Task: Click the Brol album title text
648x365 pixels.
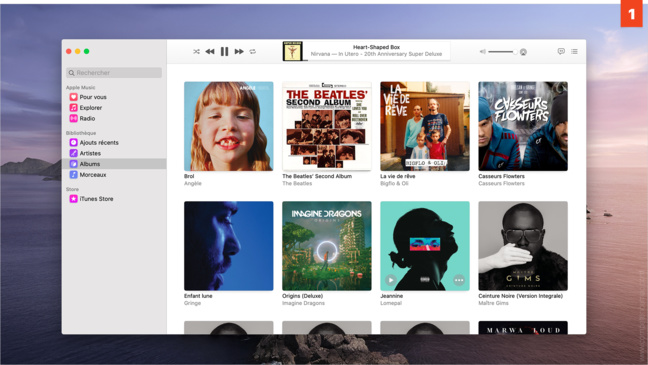Action: point(189,176)
